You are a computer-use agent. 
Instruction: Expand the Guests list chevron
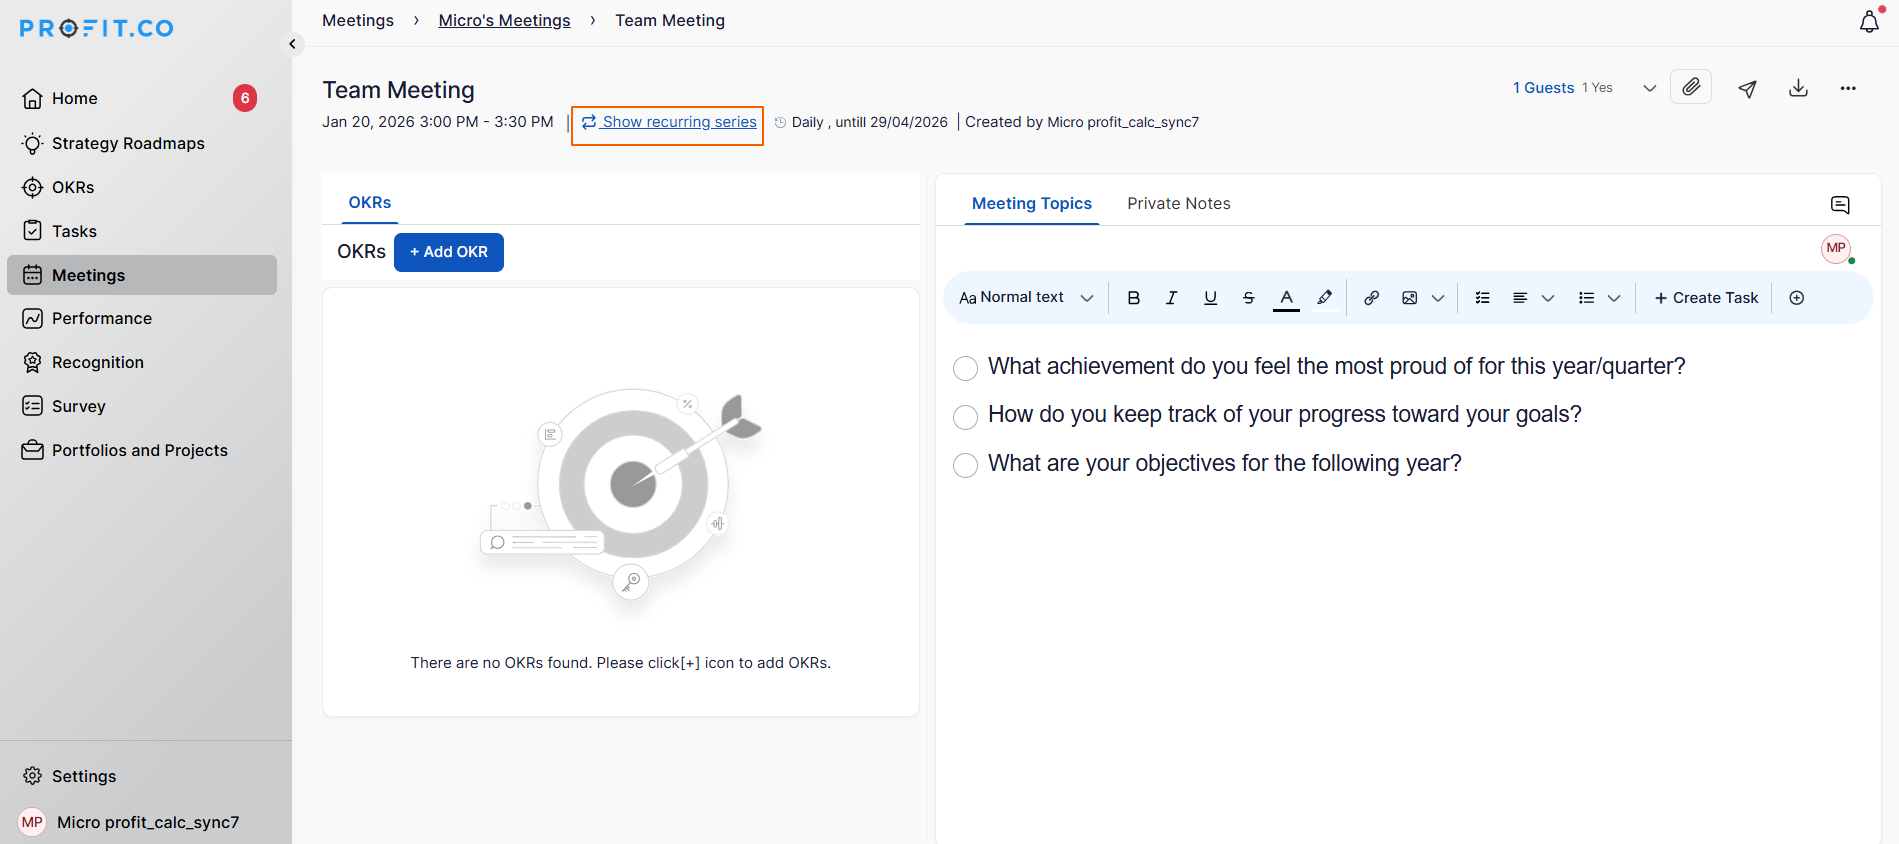point(1649,88)
